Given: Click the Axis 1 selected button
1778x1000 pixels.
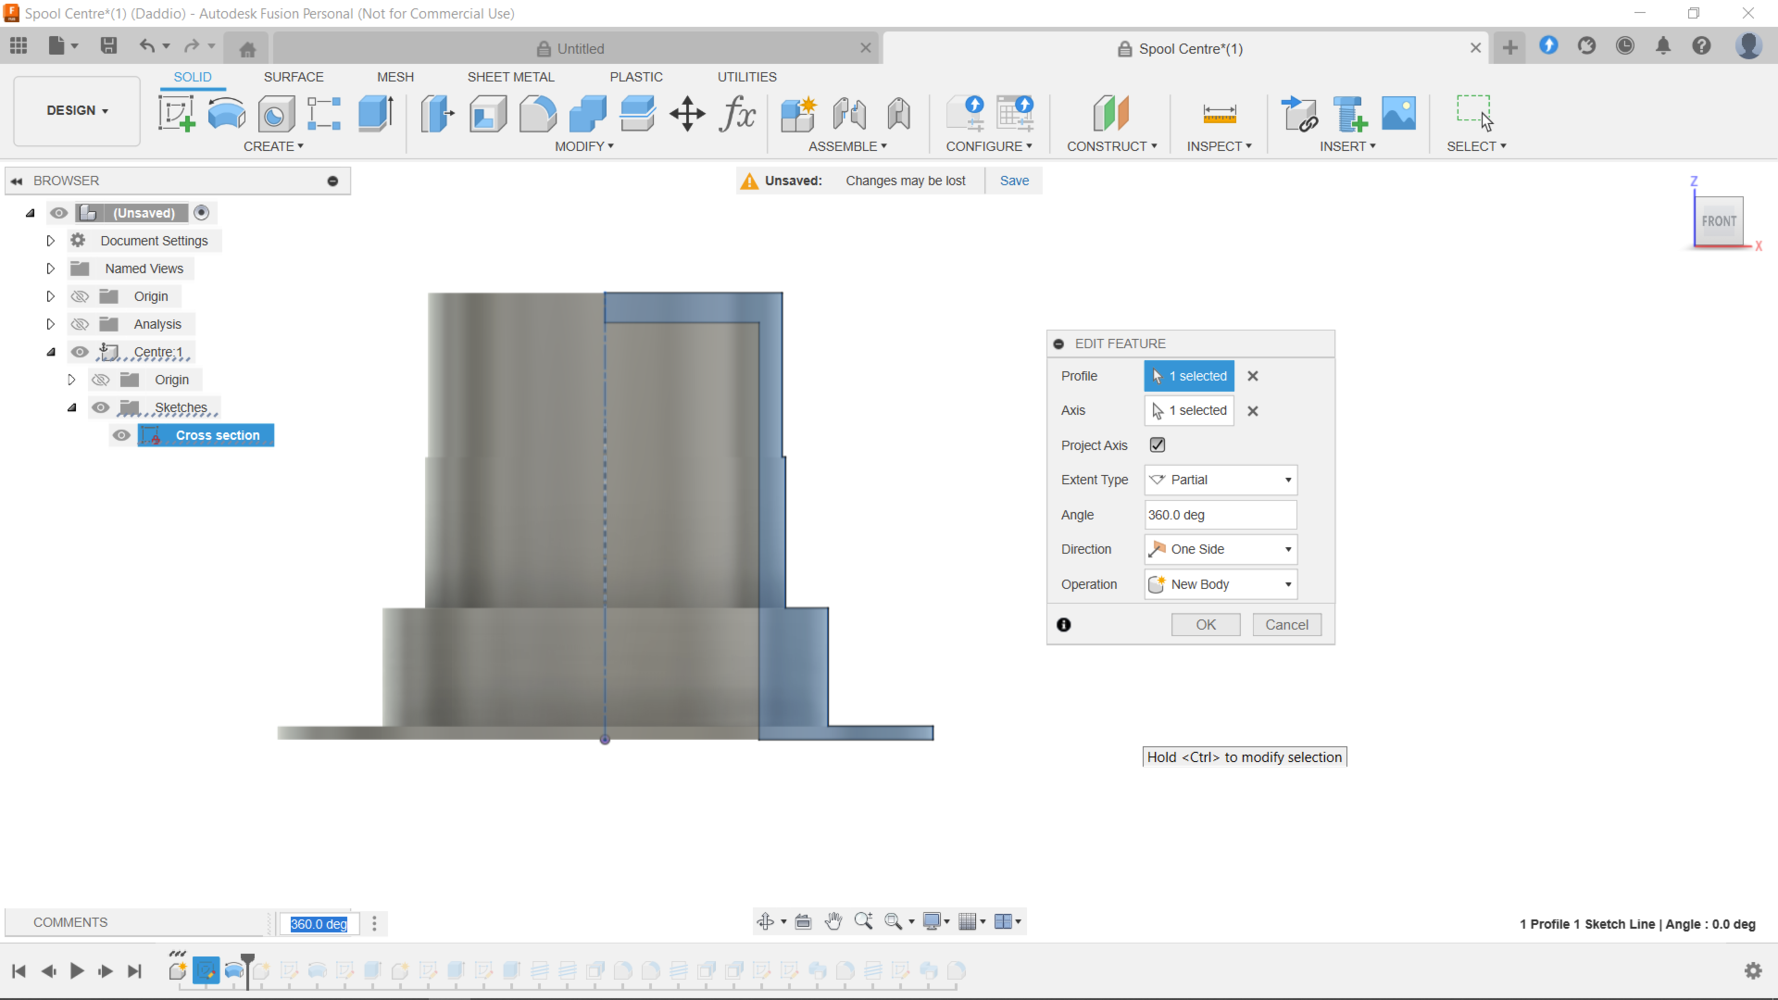Looking at the screenshot, I should [x=1188, y=410].
